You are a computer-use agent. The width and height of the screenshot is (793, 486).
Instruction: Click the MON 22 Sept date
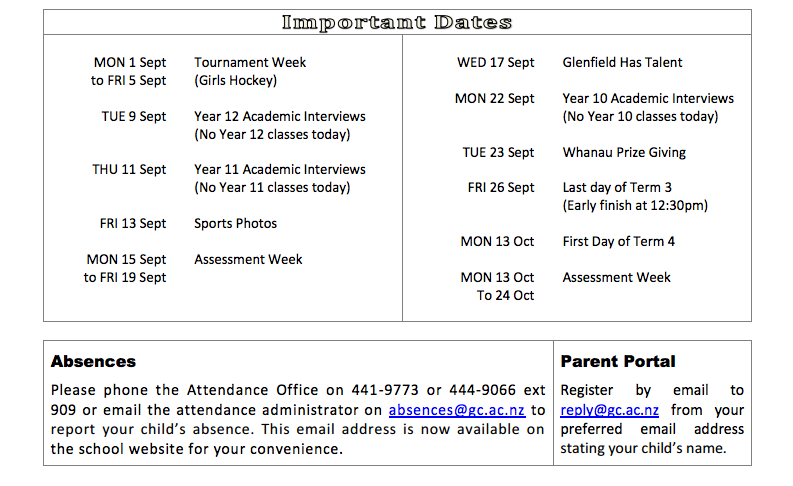coord(495,99)
